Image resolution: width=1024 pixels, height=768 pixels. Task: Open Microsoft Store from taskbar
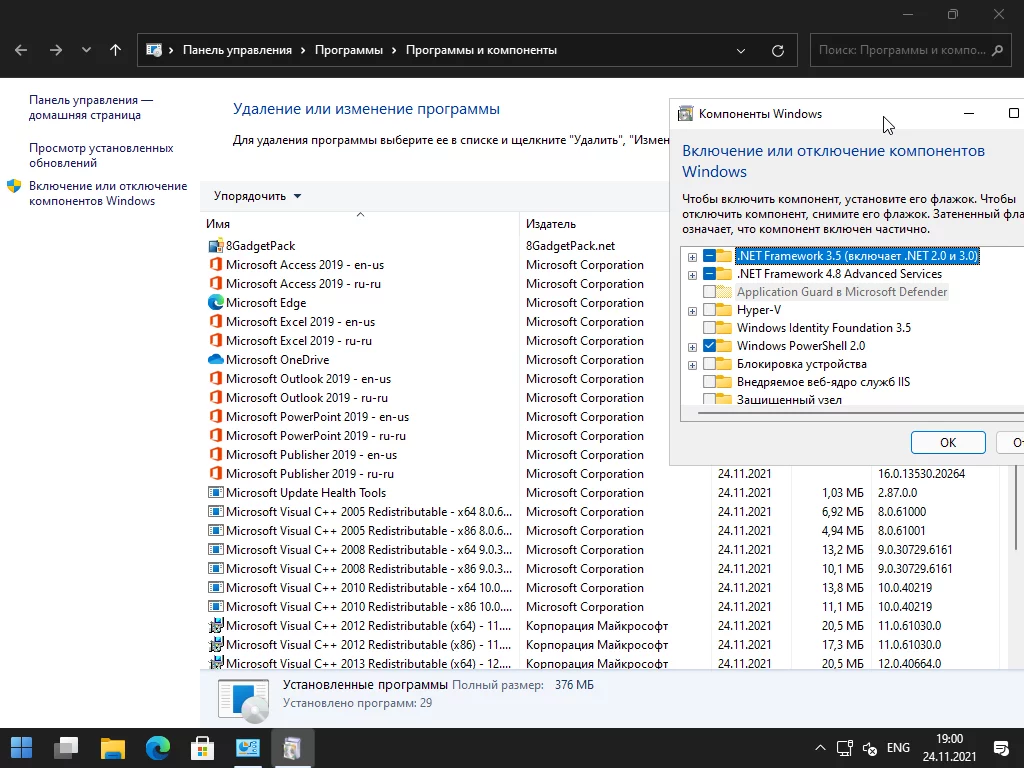(x=202, y=748)
